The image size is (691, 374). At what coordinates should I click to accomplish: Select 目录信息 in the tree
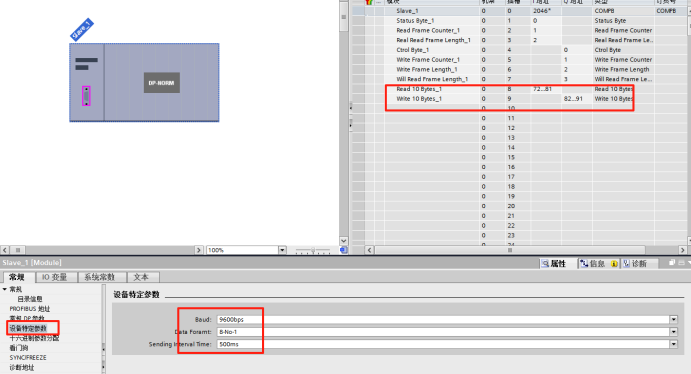[30, 299]
